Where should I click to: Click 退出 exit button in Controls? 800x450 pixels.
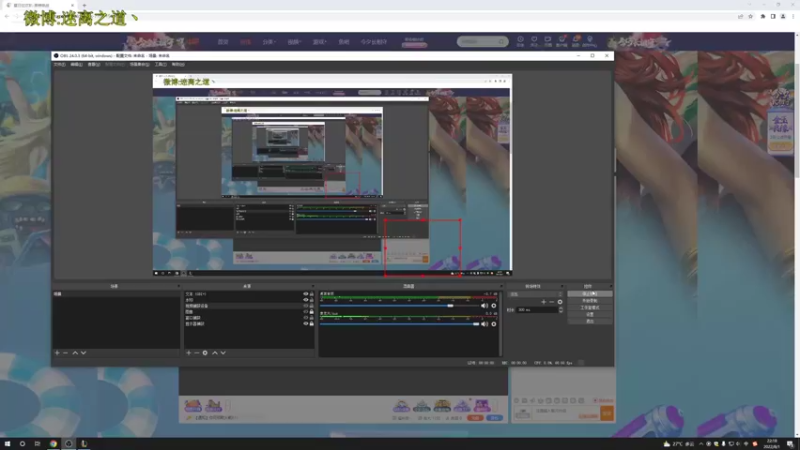590,321
